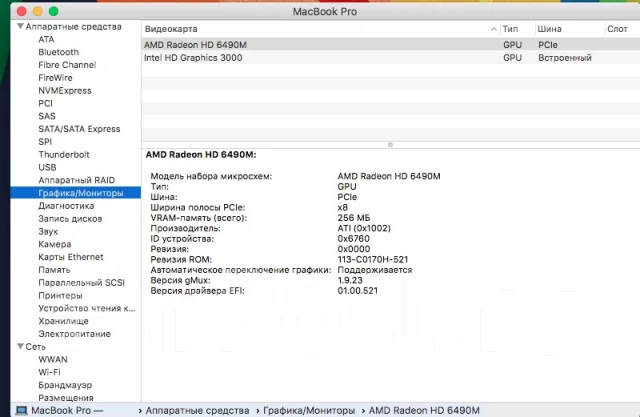
Task: Open Wi-Fi network entry
Action: [x=49, y=372]
